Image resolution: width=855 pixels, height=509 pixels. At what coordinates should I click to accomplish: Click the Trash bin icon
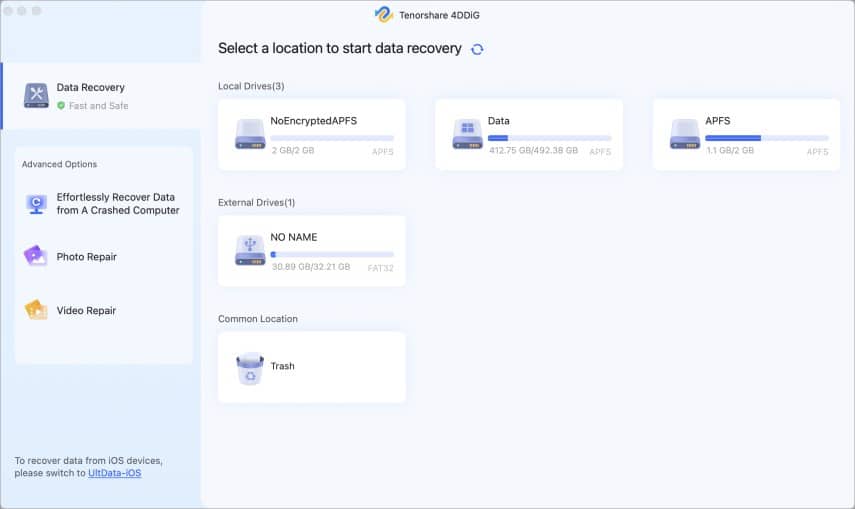tap(250, 369)
